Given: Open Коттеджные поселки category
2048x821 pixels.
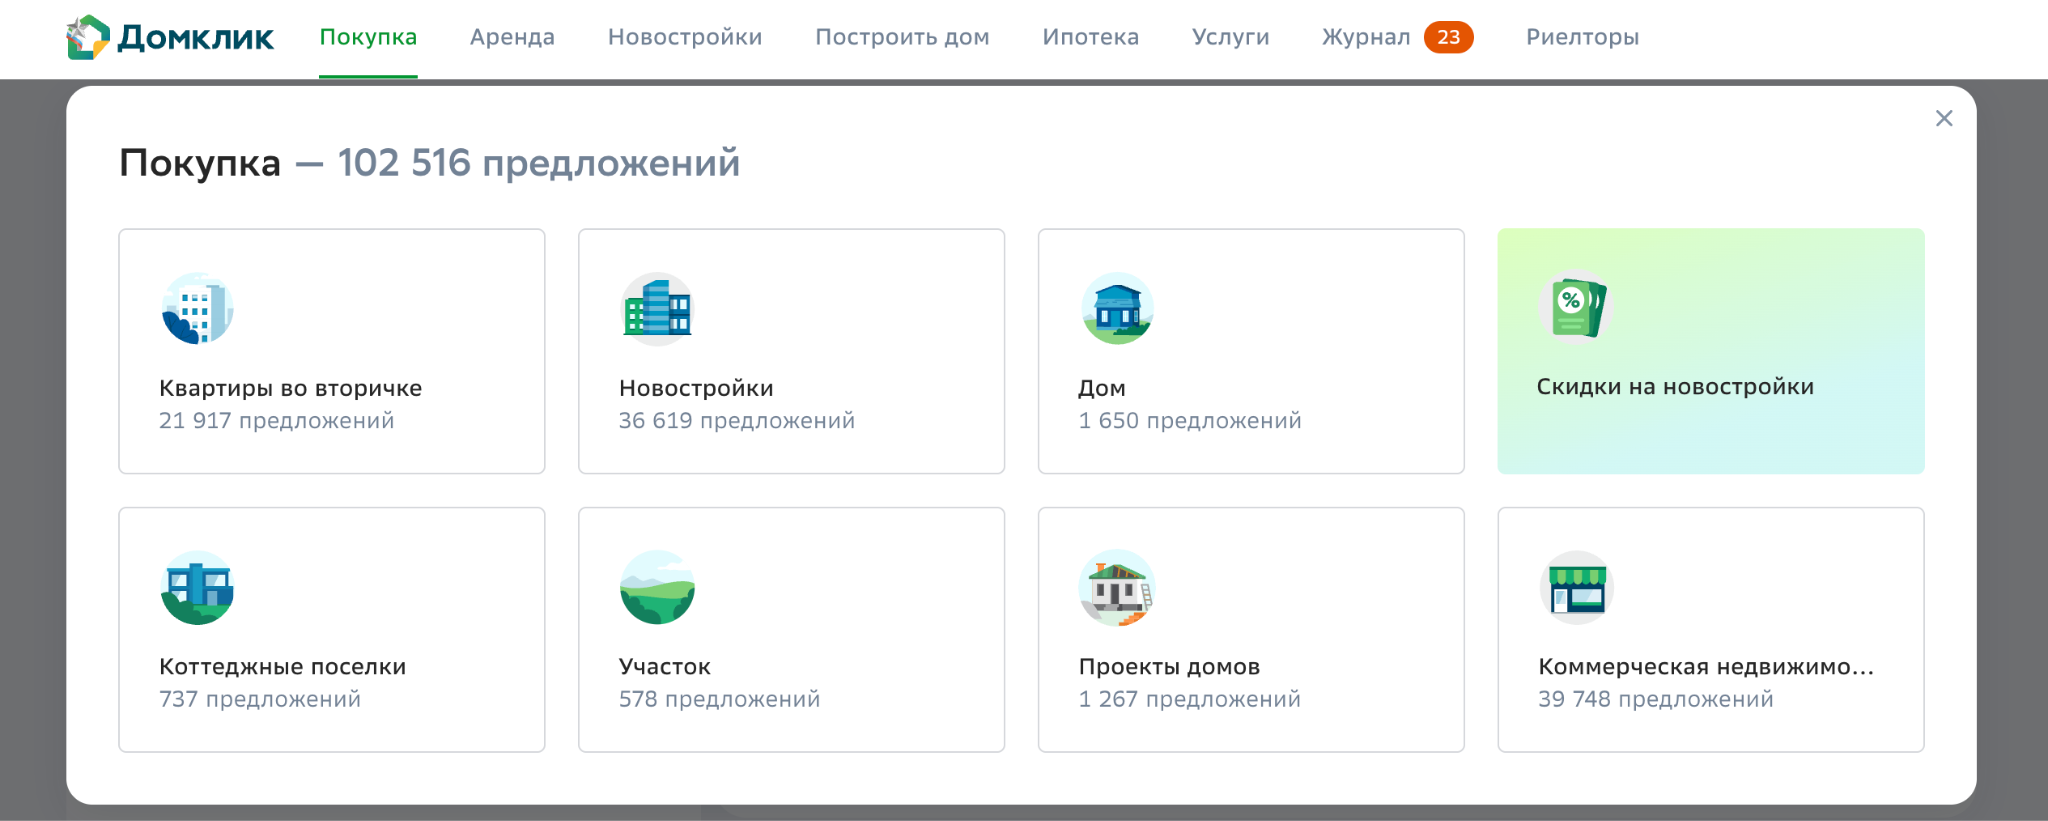Looking at the screenshot, I should [282, 667].
